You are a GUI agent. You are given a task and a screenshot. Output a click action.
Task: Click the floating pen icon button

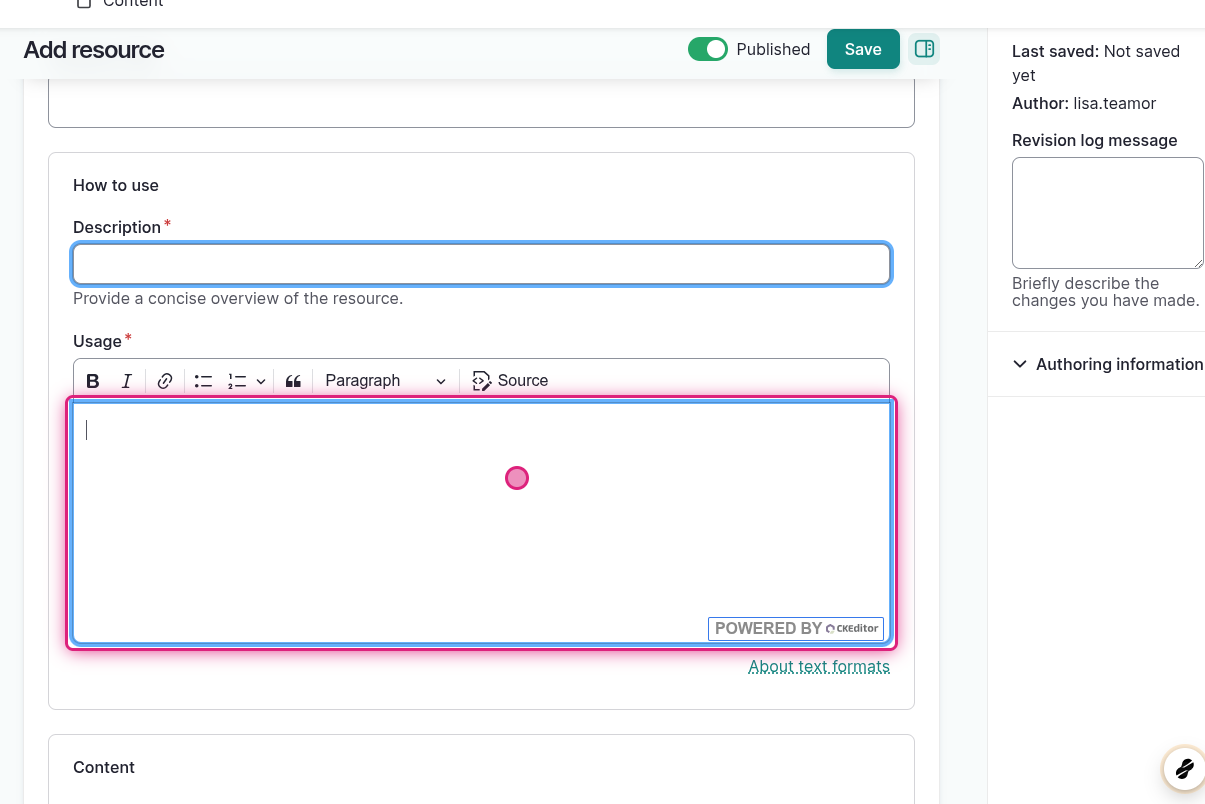point(1184,768)
